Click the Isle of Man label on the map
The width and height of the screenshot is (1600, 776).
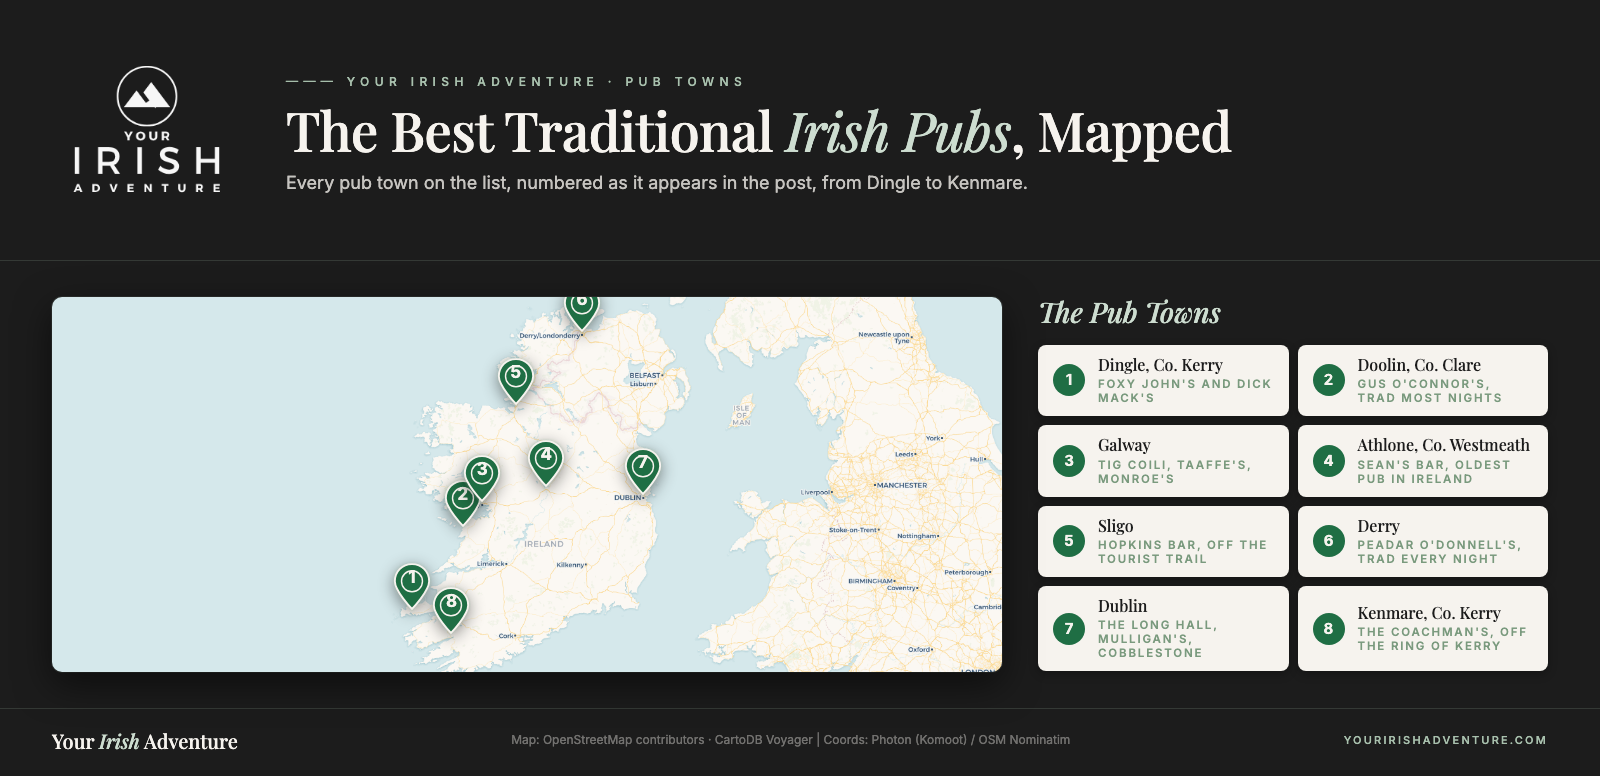(x=742, y=415)
